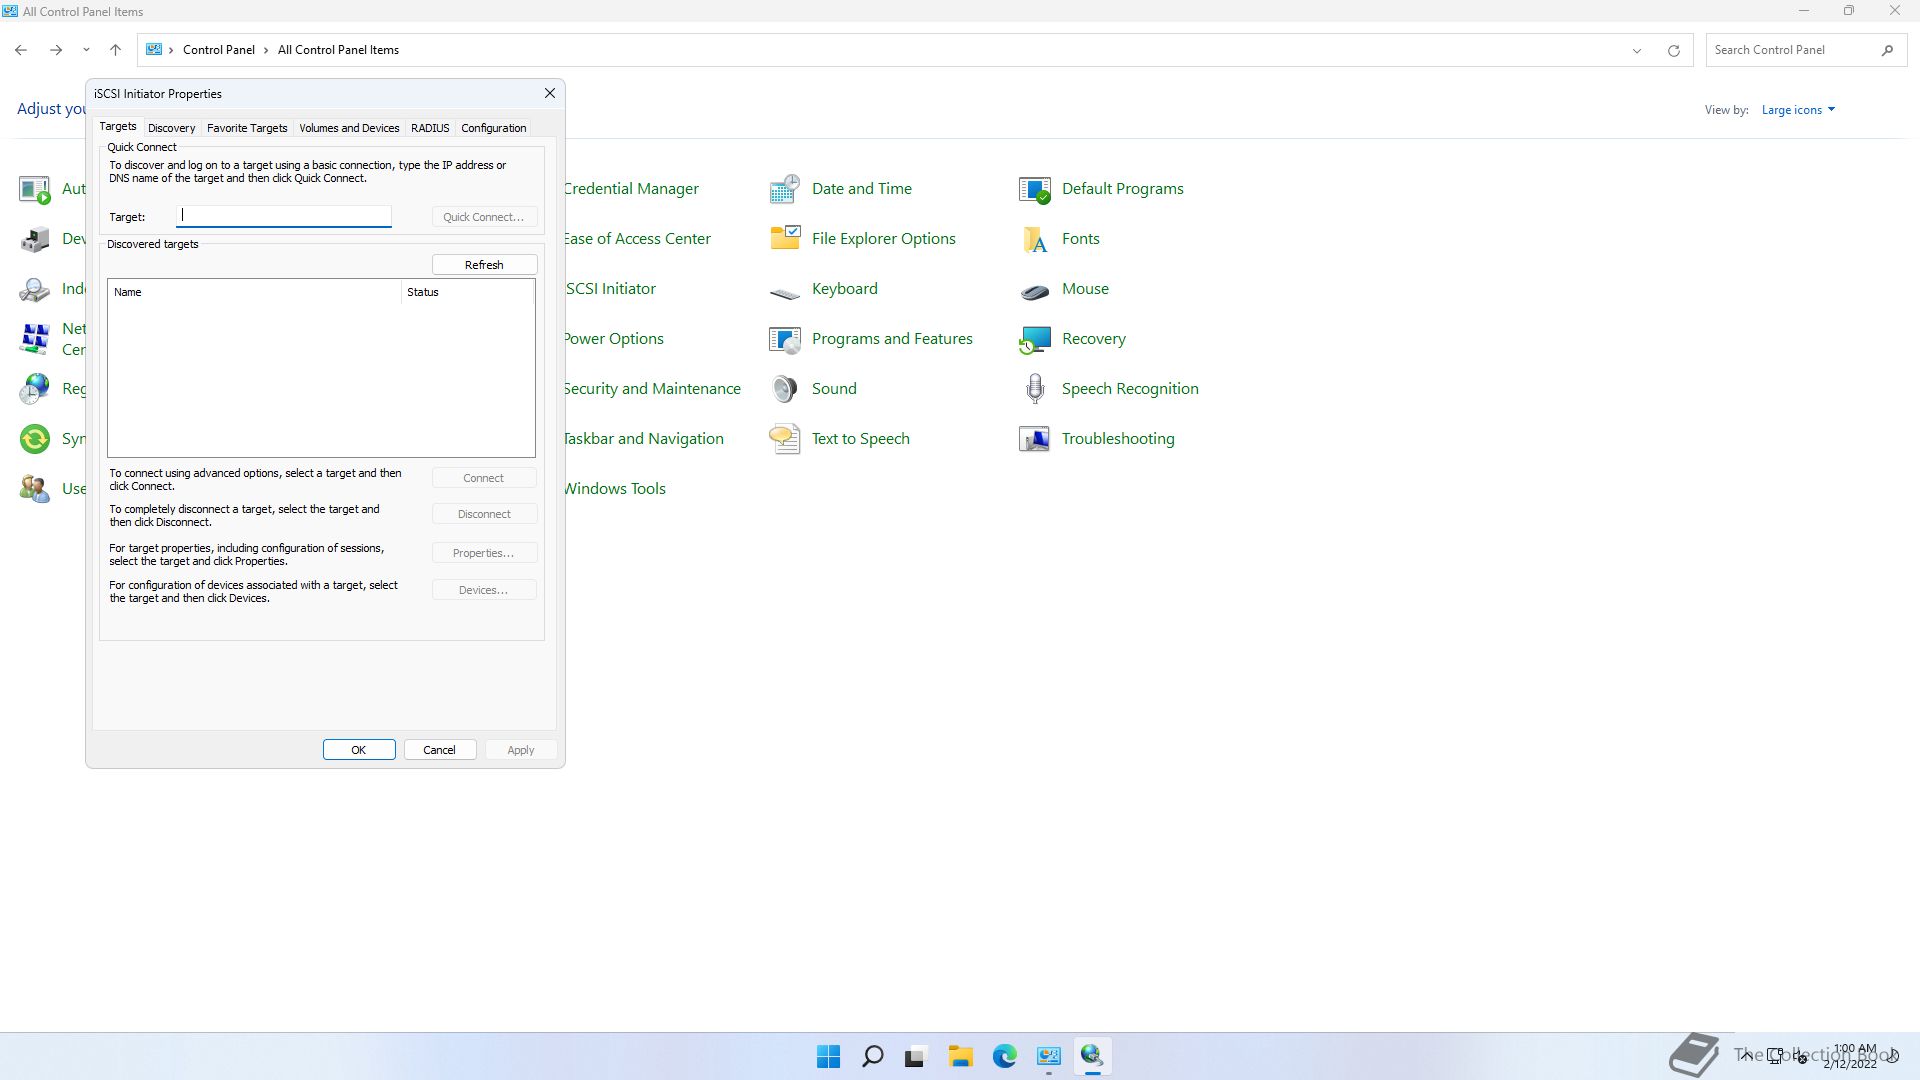1920x1080 pixels.
Task: Open the Power Options link
Action: coord(613,339)
